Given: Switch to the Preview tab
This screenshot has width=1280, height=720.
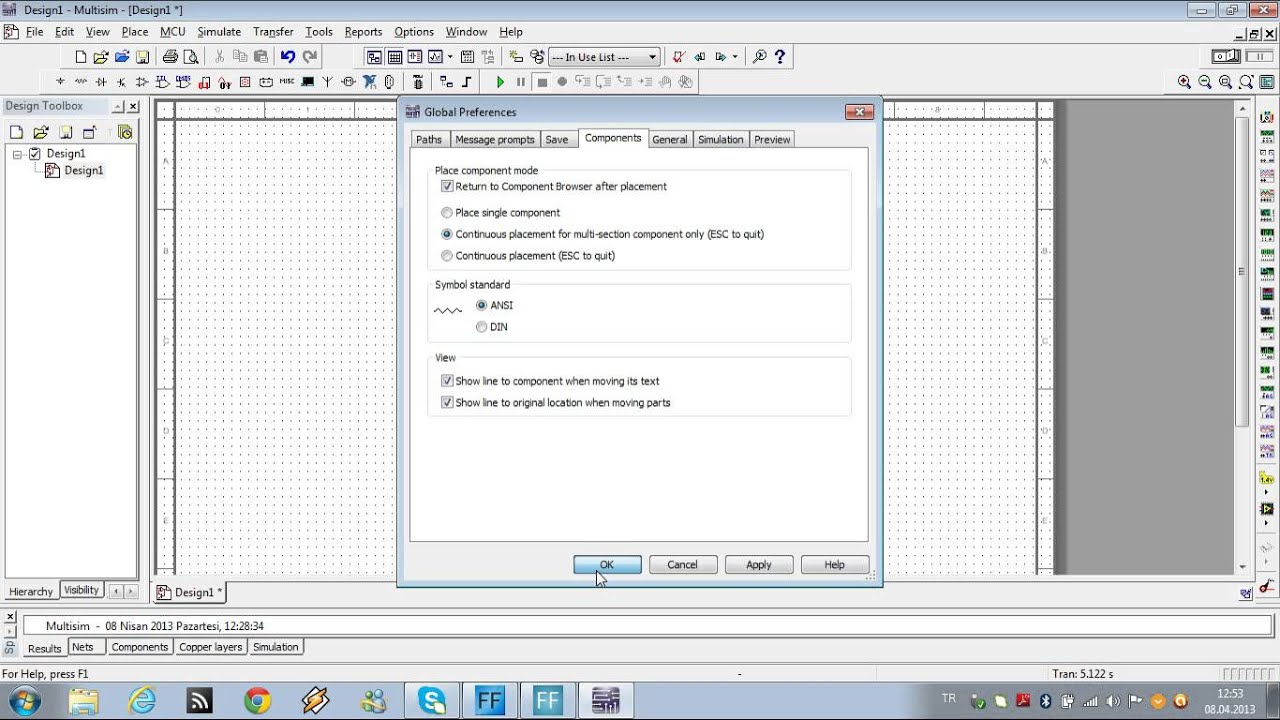Looking at the screenshot, I should tap(772, 140).
